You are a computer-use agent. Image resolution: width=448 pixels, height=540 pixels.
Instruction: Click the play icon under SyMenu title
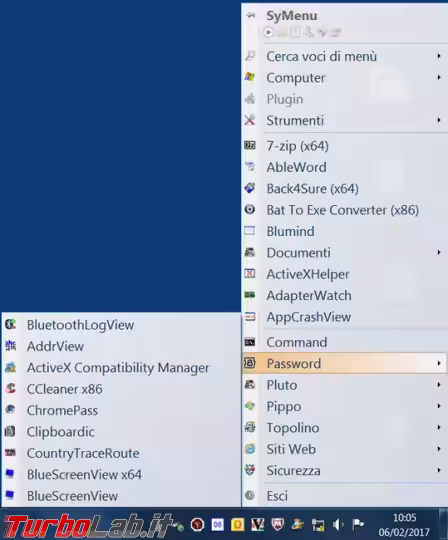269,32
